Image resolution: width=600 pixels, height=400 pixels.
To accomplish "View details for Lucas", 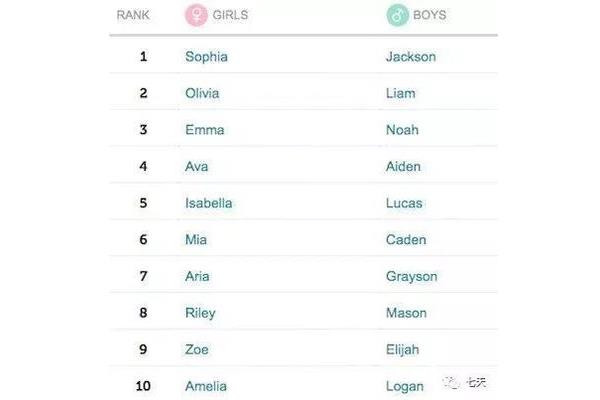I will [404, 203].
